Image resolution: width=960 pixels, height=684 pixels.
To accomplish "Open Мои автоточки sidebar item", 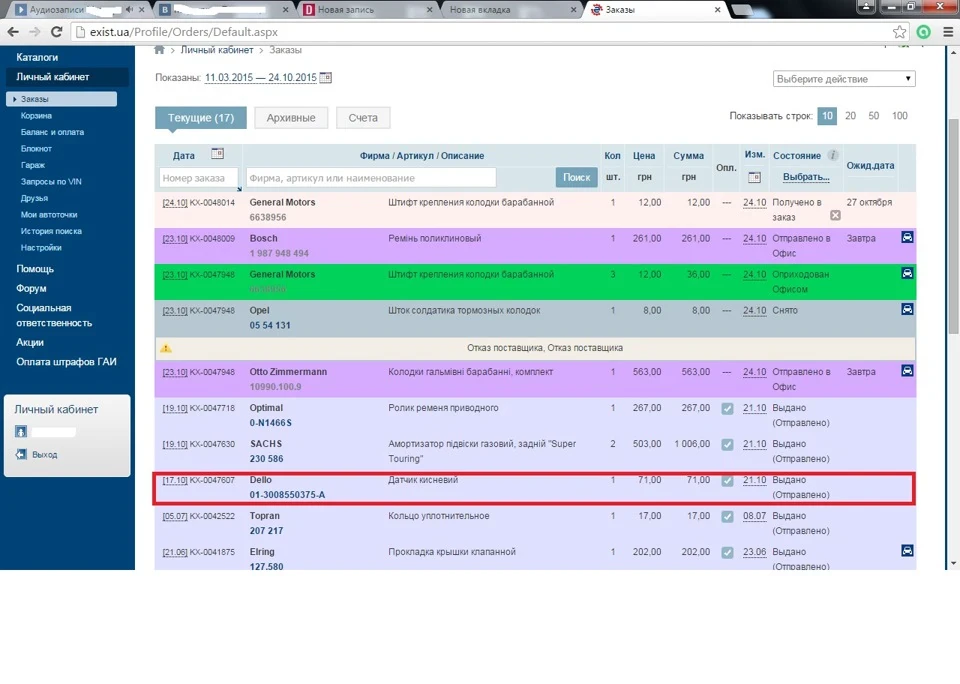I will (49, 215).
